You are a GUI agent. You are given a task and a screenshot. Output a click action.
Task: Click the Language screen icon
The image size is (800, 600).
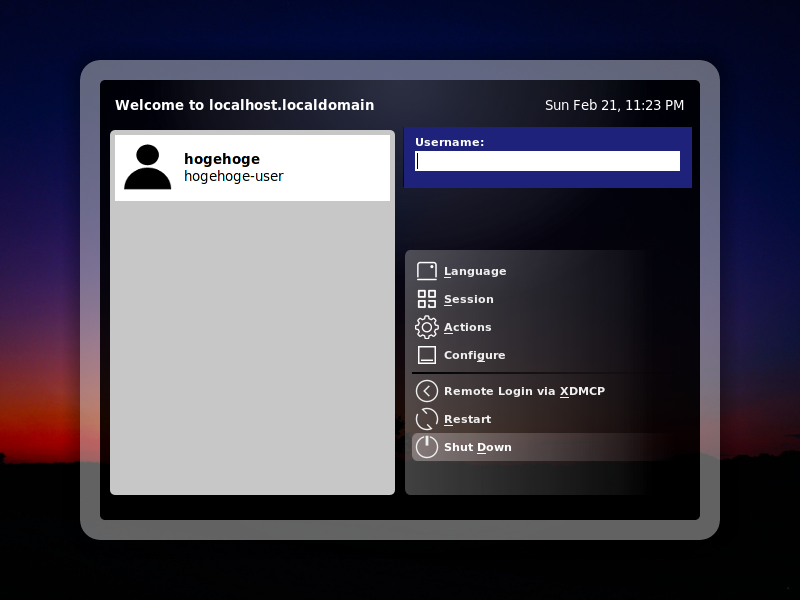coord(427,271)
